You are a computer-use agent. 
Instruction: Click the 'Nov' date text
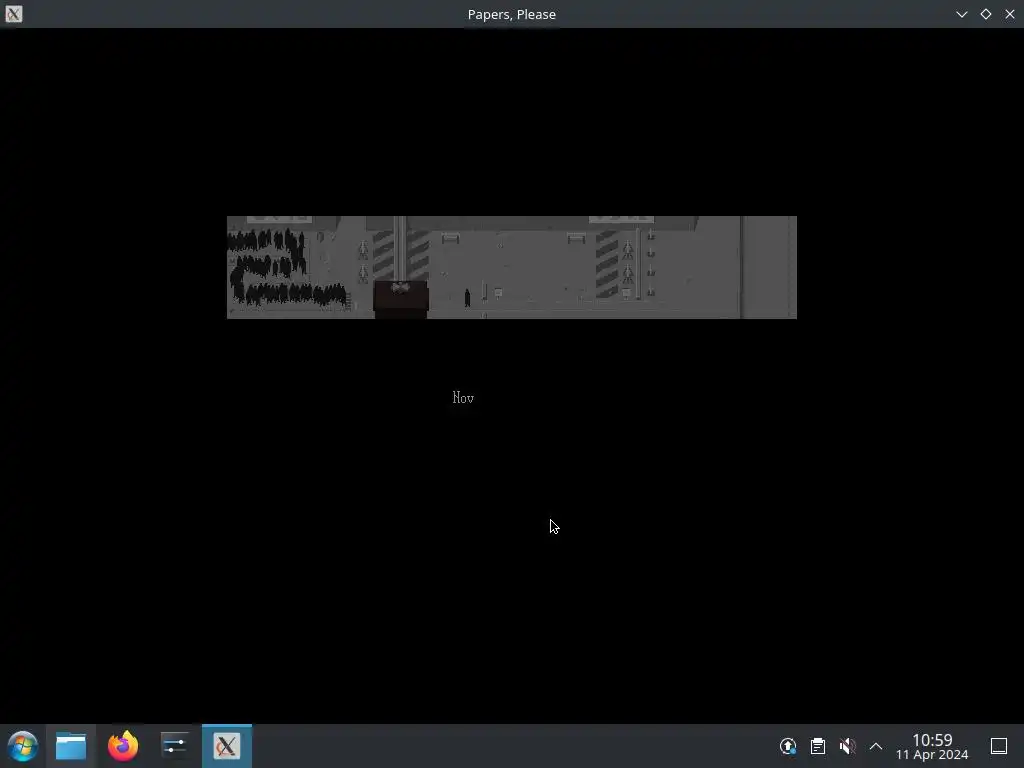click(463, 397)
